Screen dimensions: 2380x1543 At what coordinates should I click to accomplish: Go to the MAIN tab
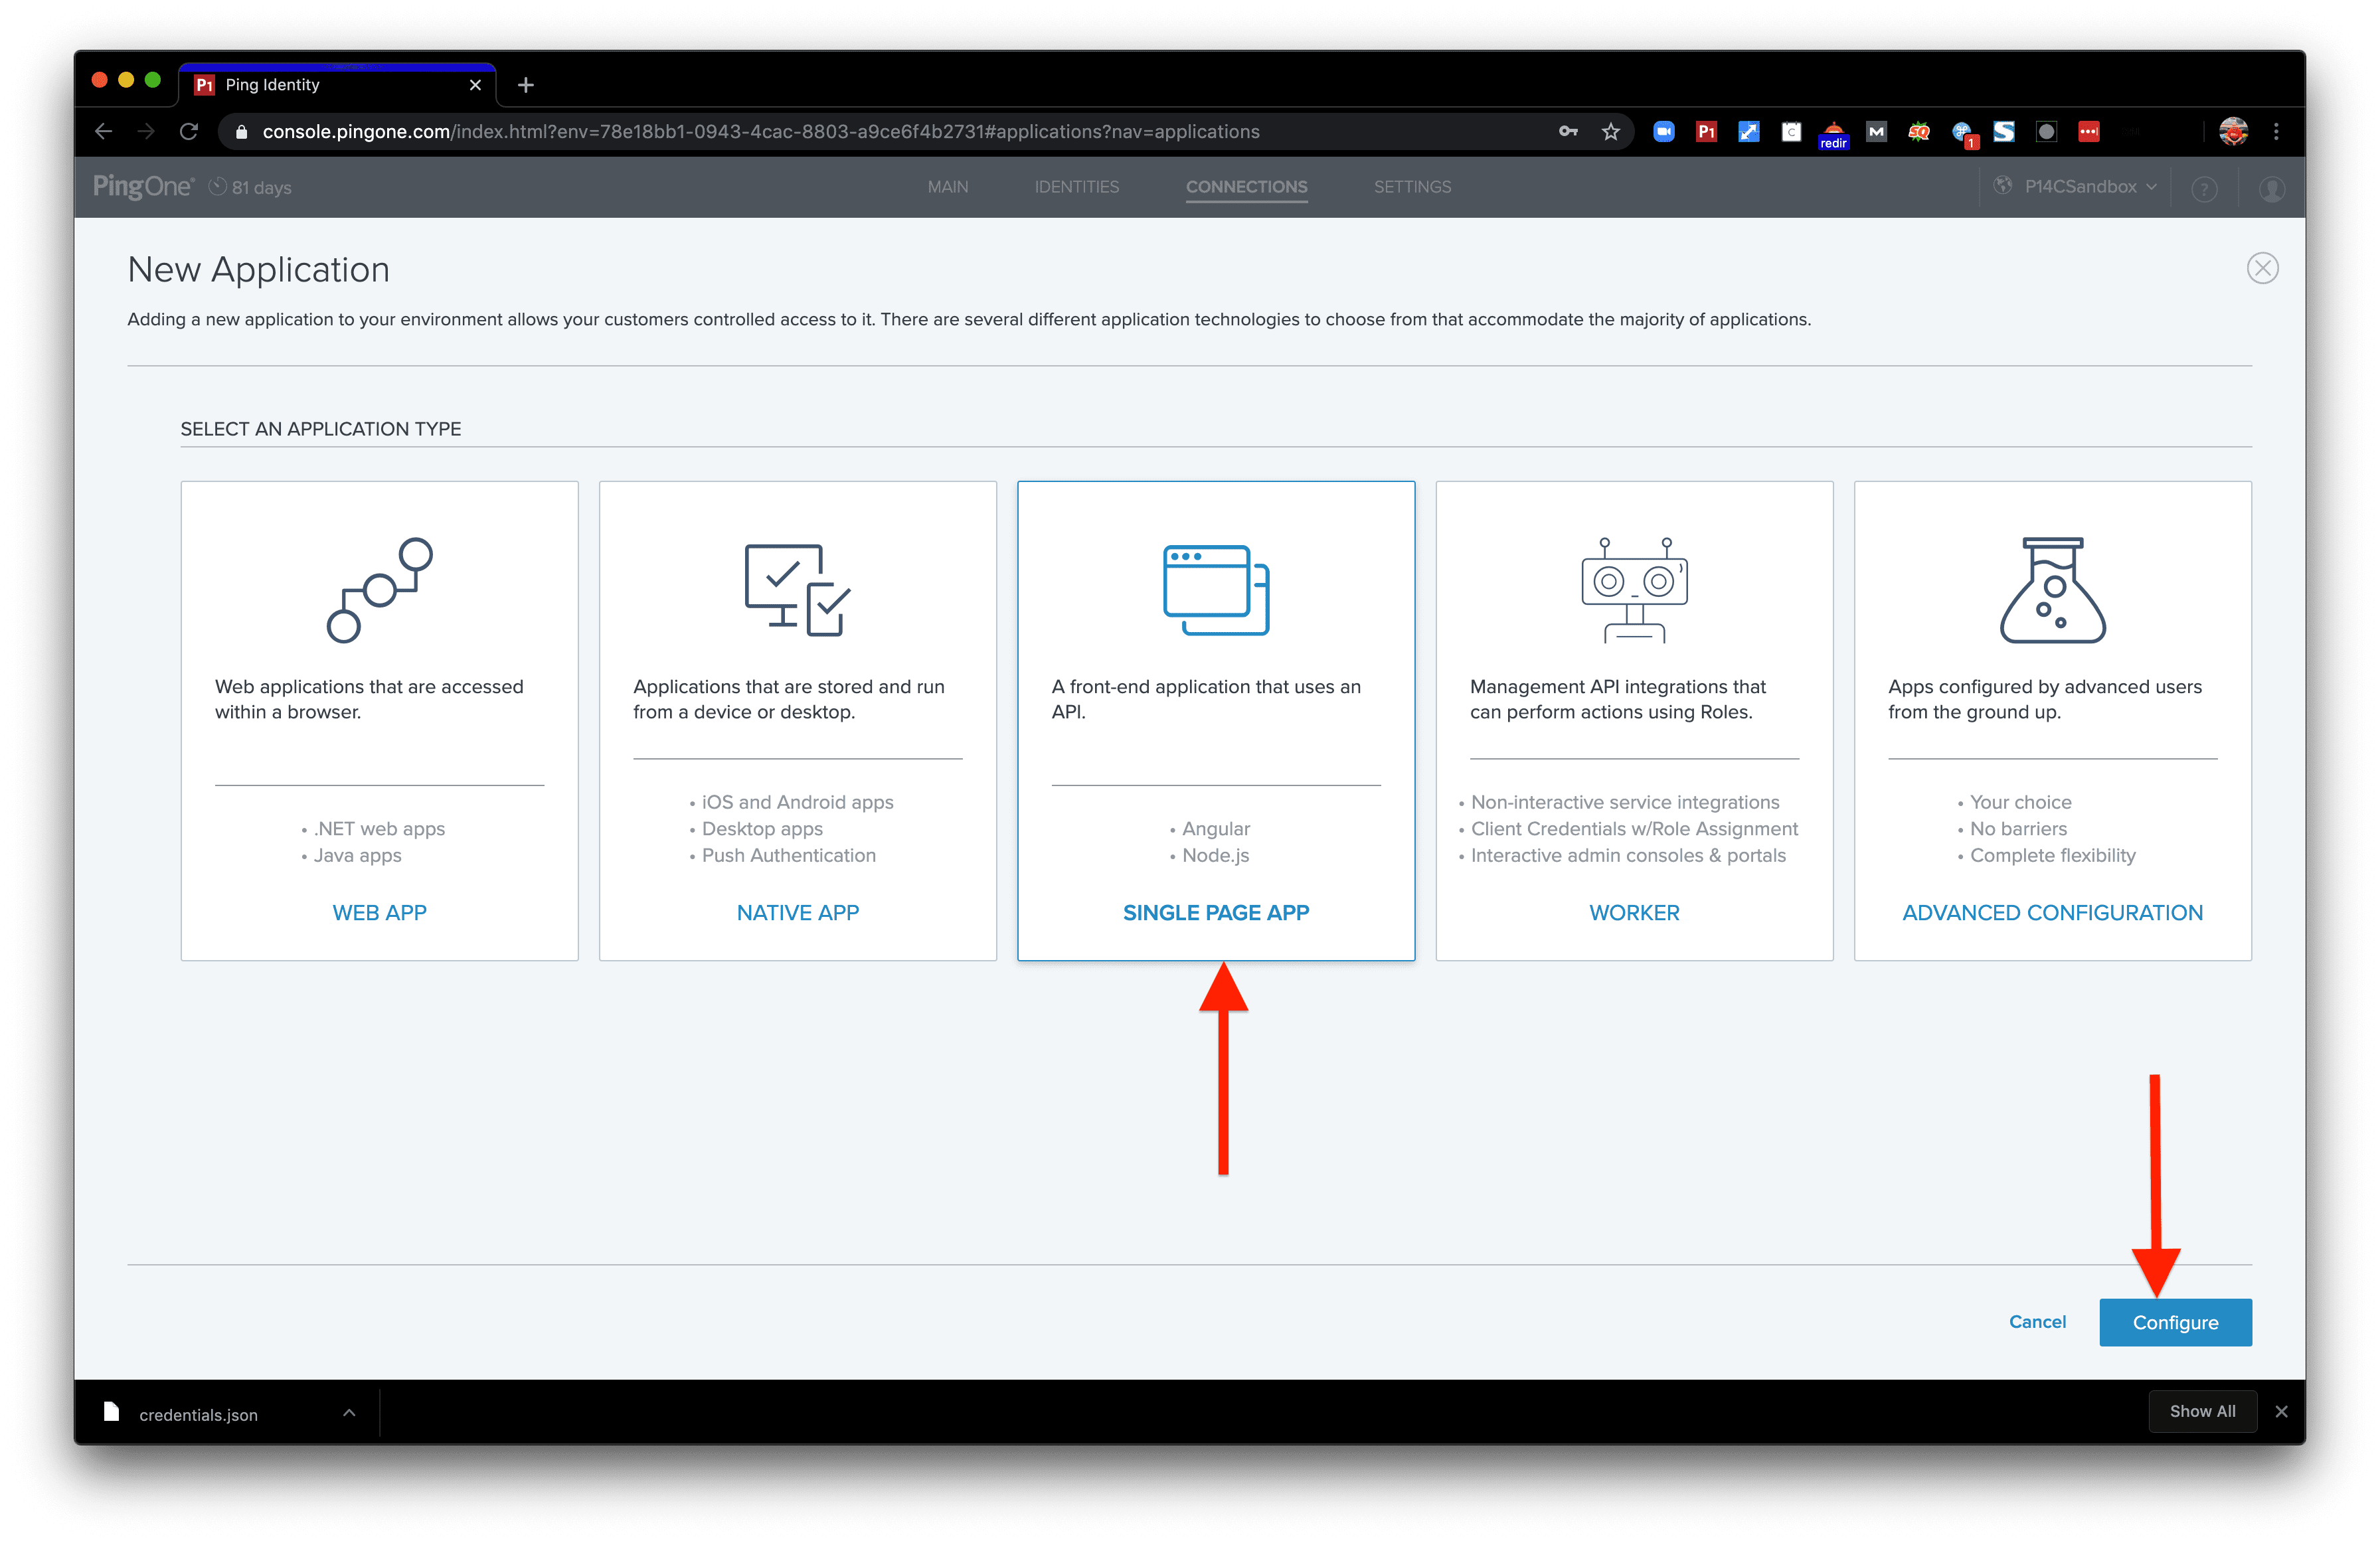pos(947,187)
